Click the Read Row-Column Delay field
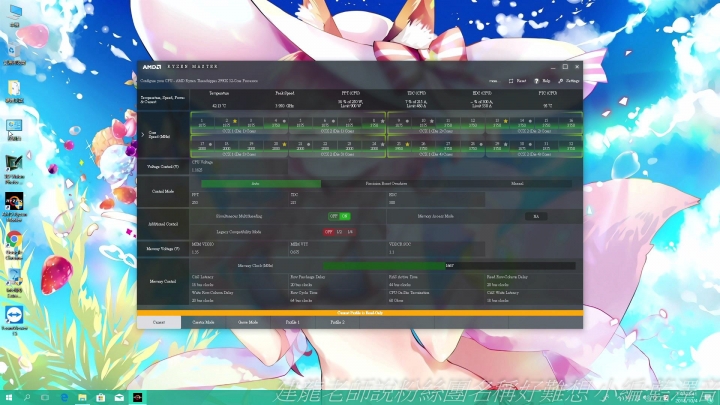720x405 pixels. (534, 285)
